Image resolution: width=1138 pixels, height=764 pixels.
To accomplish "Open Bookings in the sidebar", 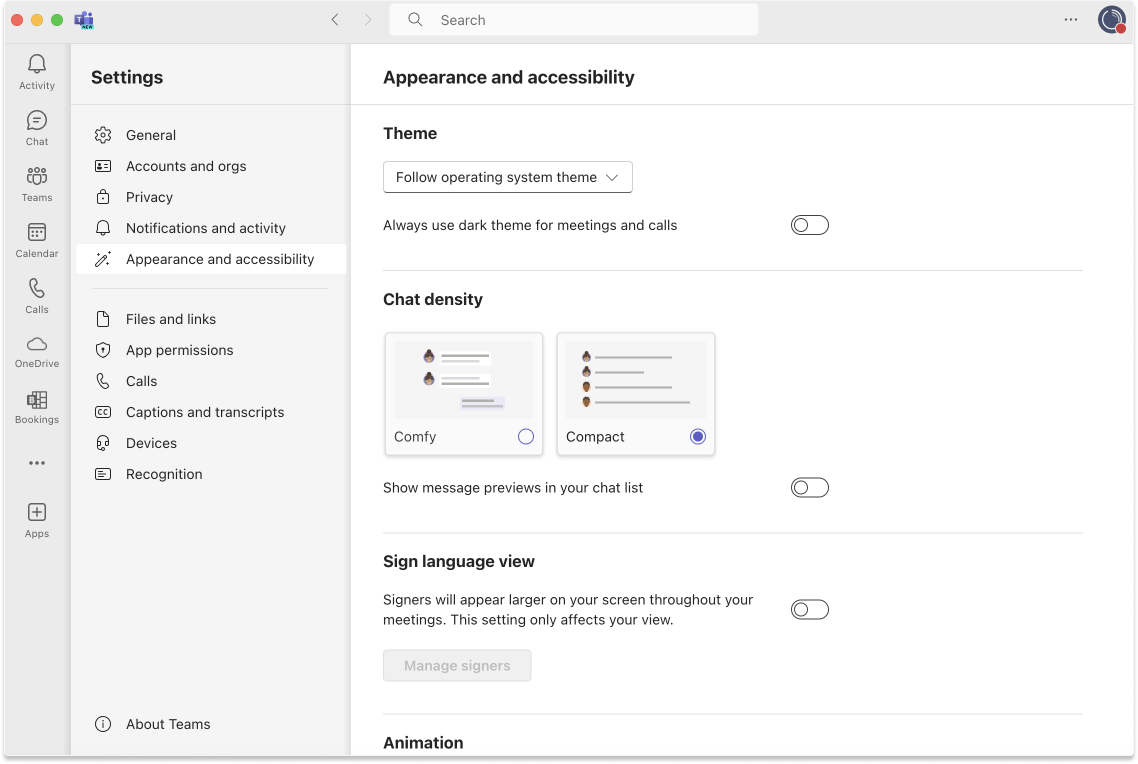I will coord(36,406).
